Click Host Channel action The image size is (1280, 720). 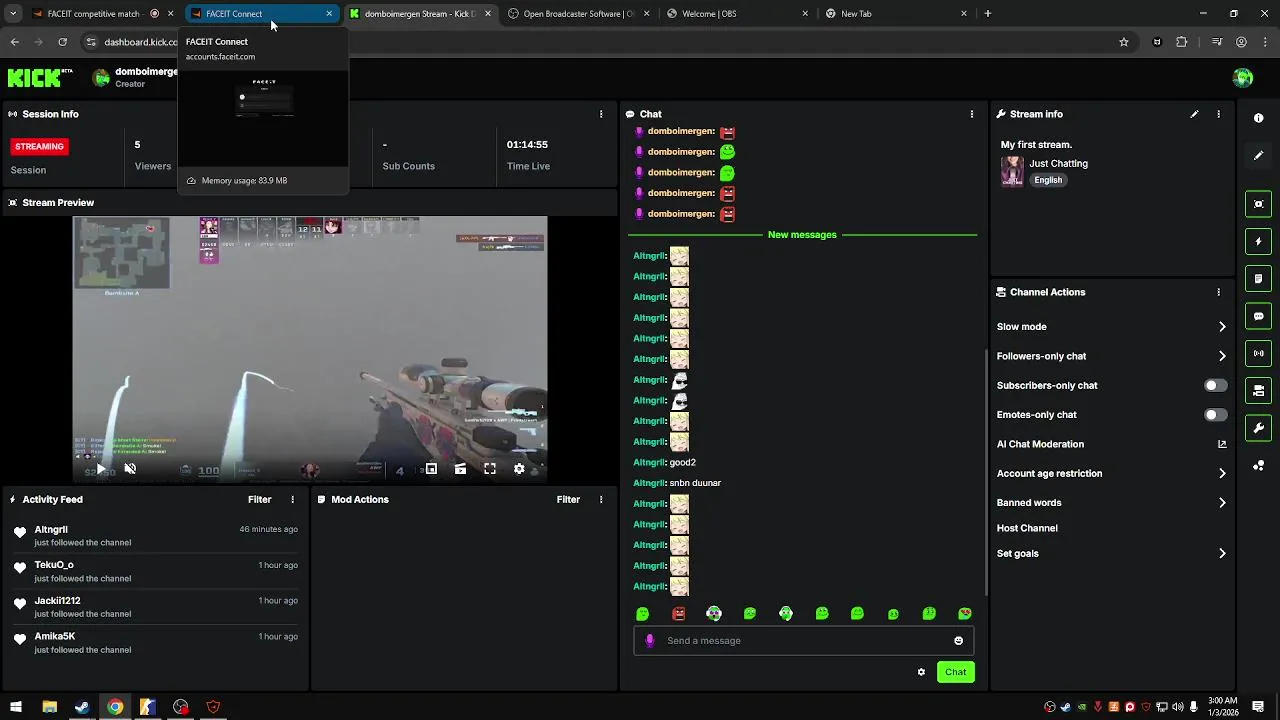coord(1027,528)
